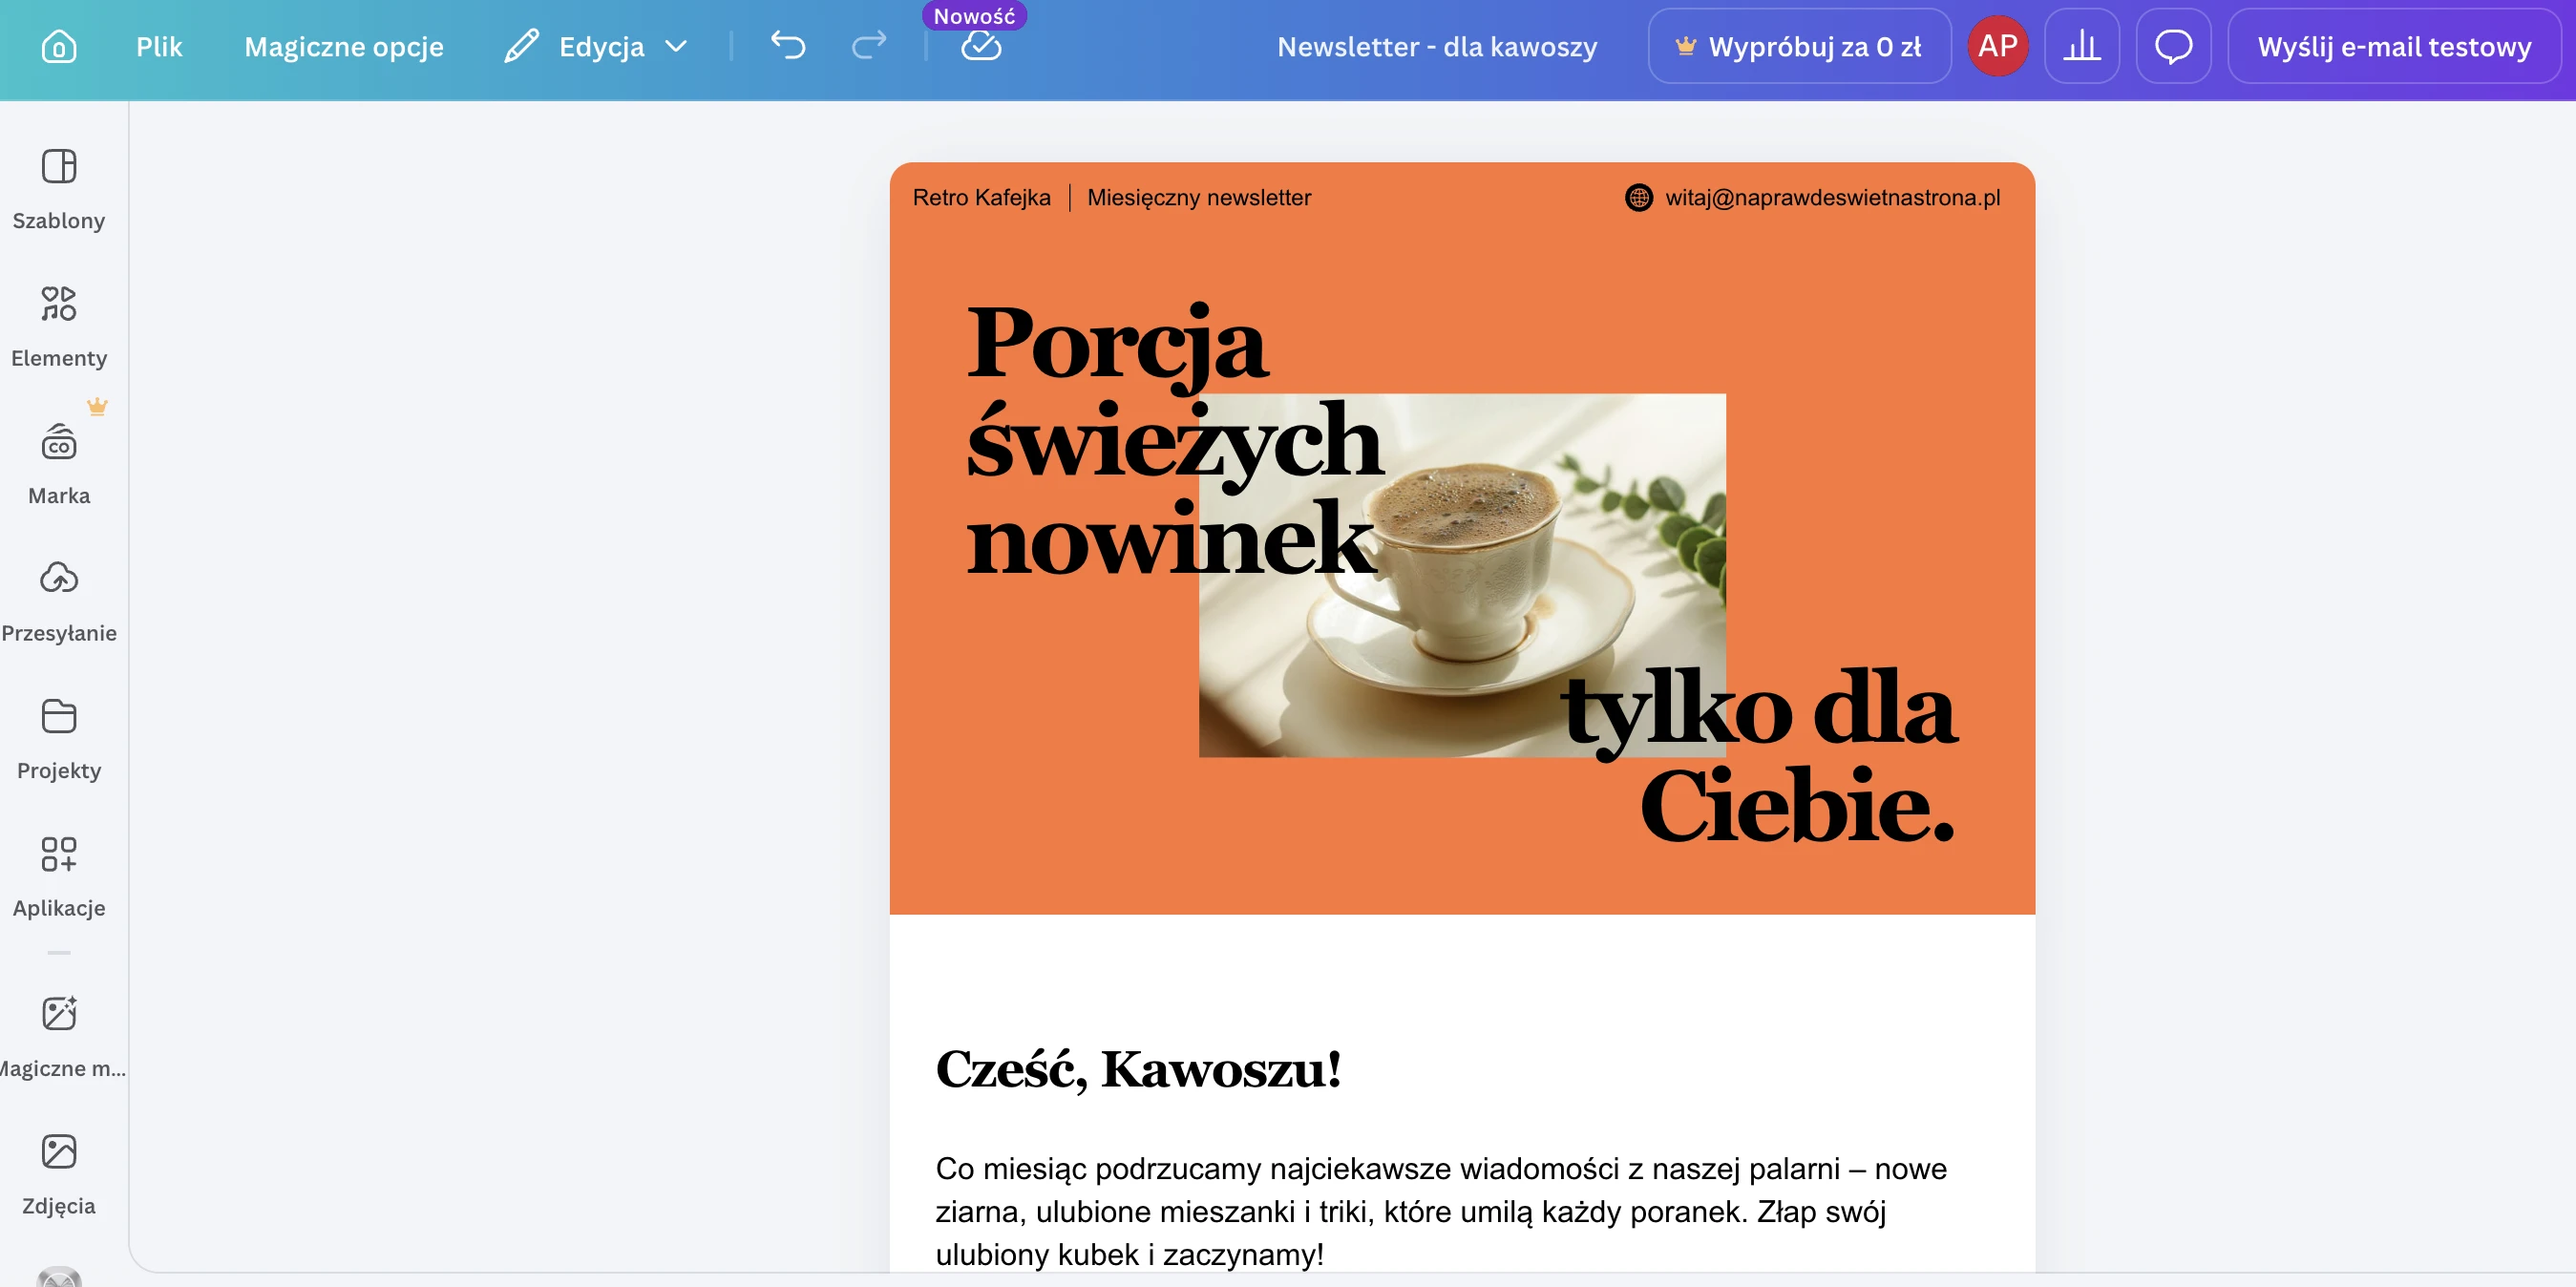Open the Plik menu
The height and width of the screenshot is (1287, 2576).
159,46
